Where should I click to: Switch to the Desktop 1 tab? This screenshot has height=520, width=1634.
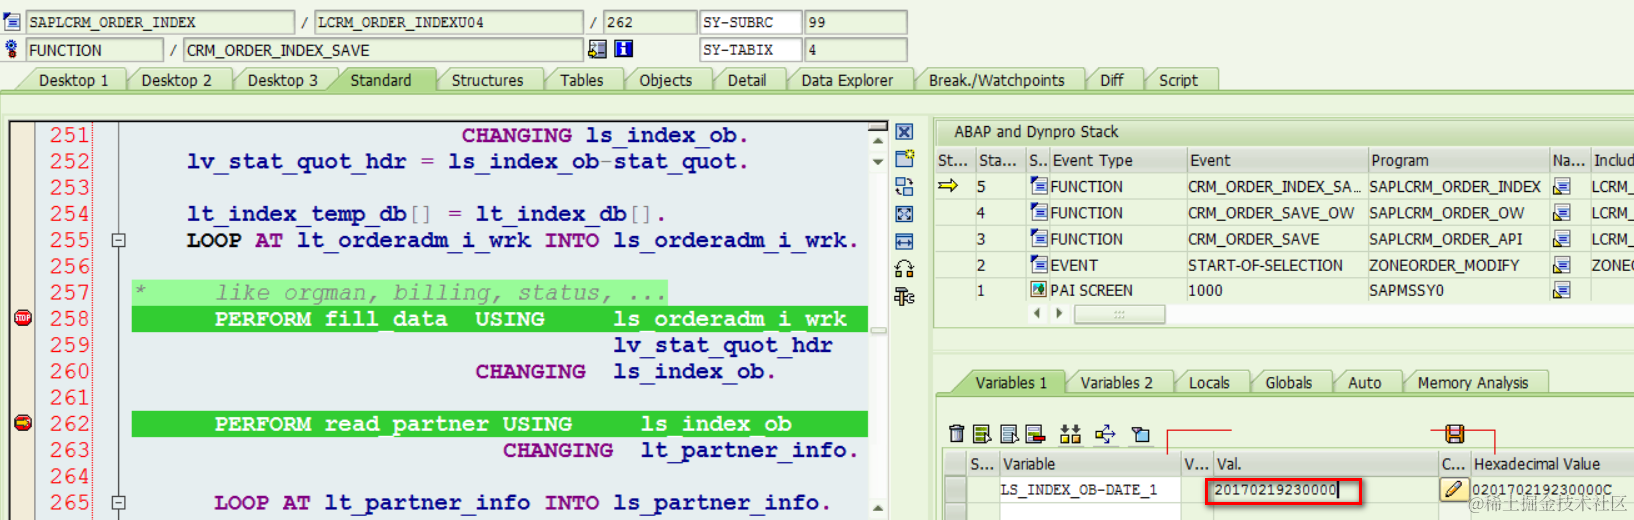click(73, 80)
